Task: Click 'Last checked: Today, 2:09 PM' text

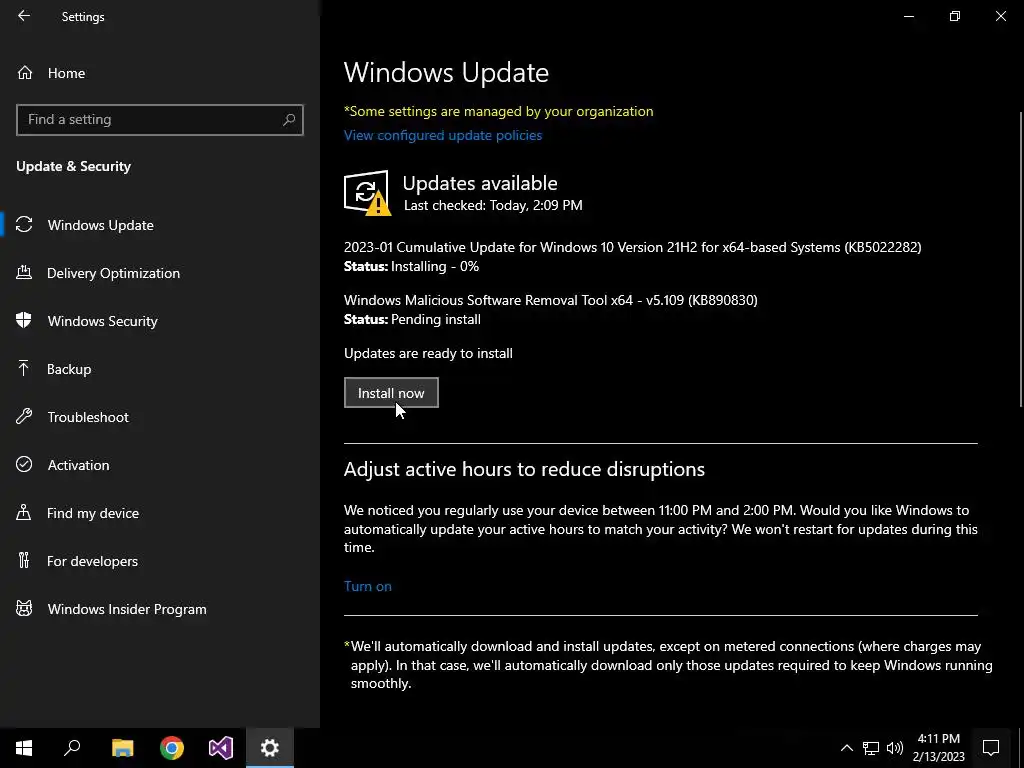Action: pyautogui.click(x=493, y=205)
